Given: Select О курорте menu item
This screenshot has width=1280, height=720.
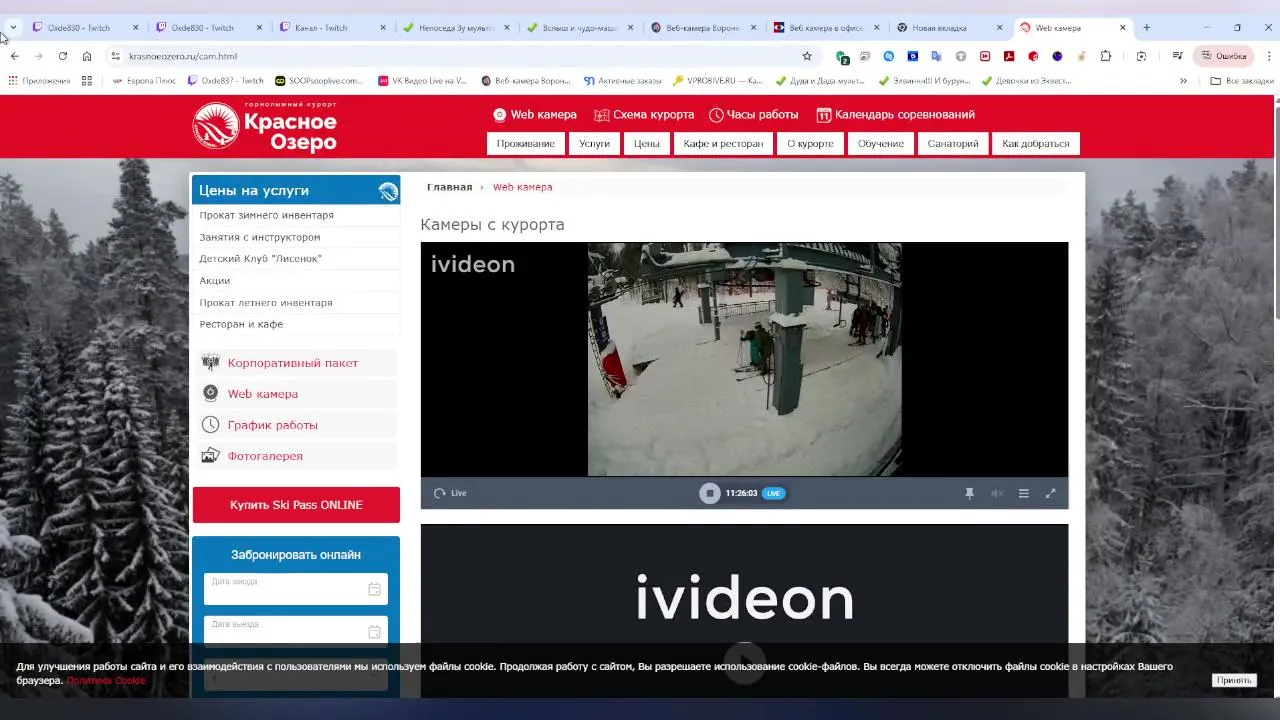Looking at the screenshot, I should [810, 144].
